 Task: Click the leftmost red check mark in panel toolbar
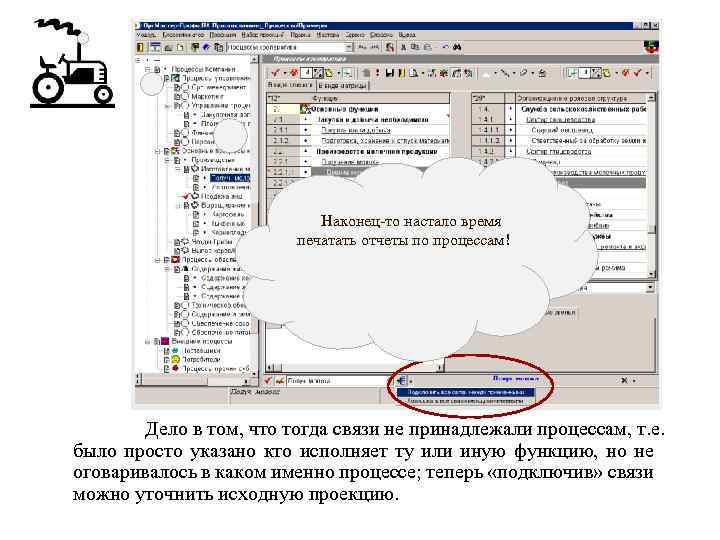click(x=276, y=73)
